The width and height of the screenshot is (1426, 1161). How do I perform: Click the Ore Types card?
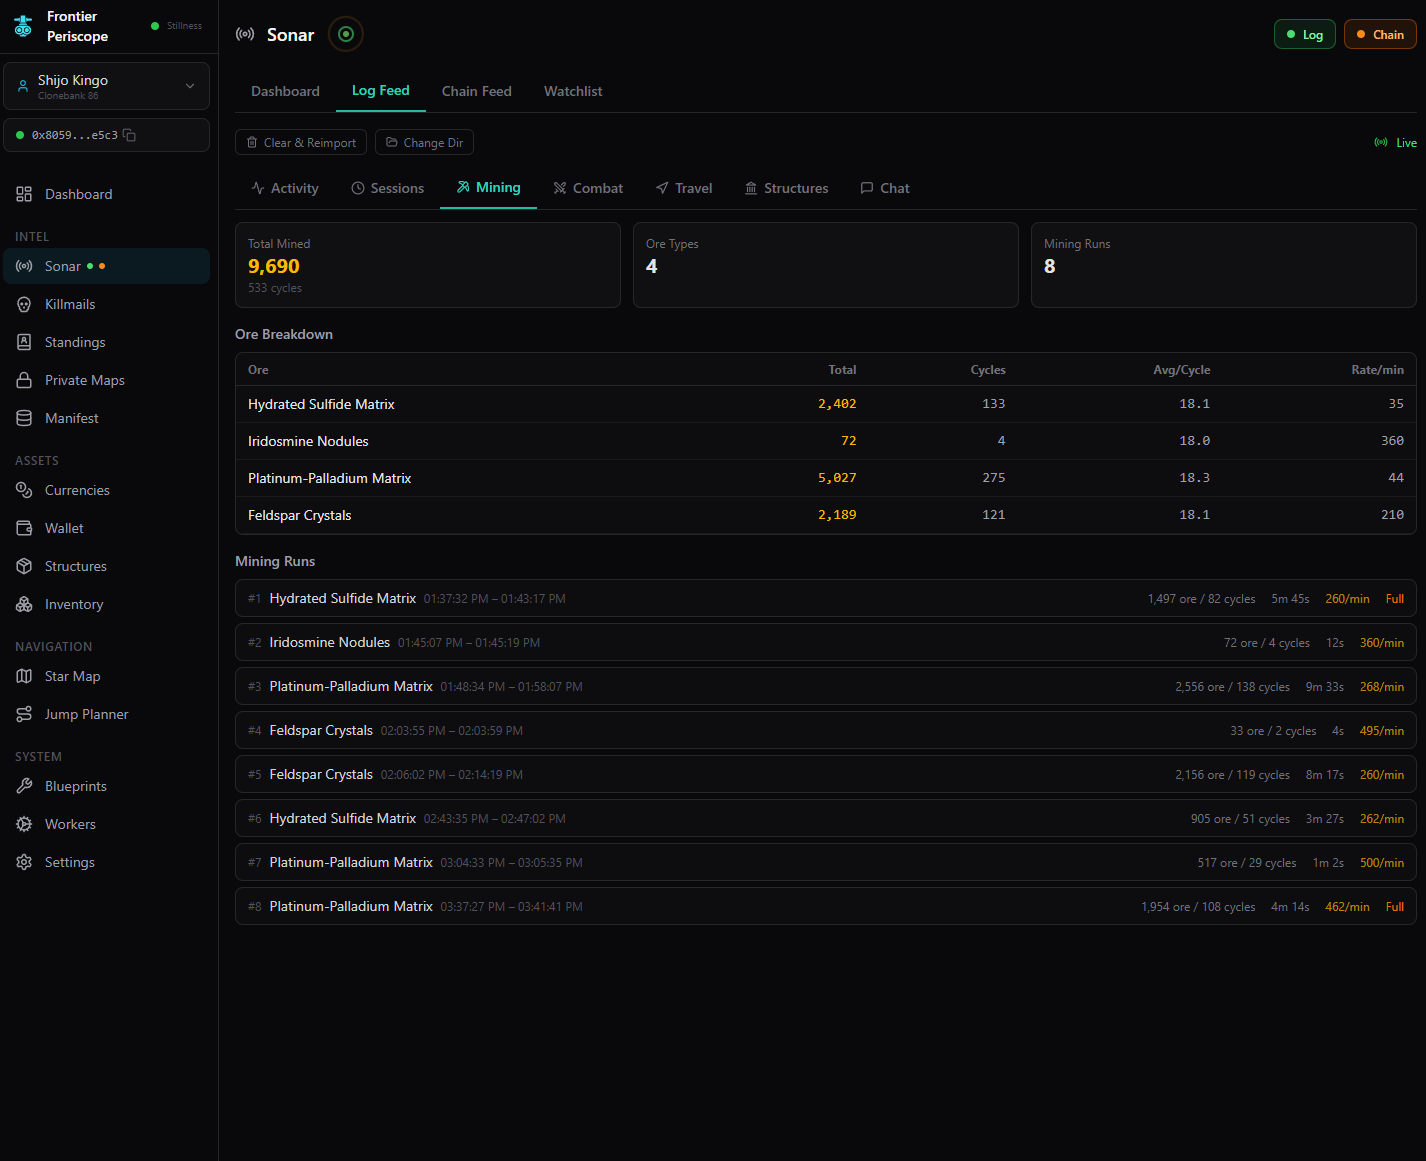click(x=826, y=265)
